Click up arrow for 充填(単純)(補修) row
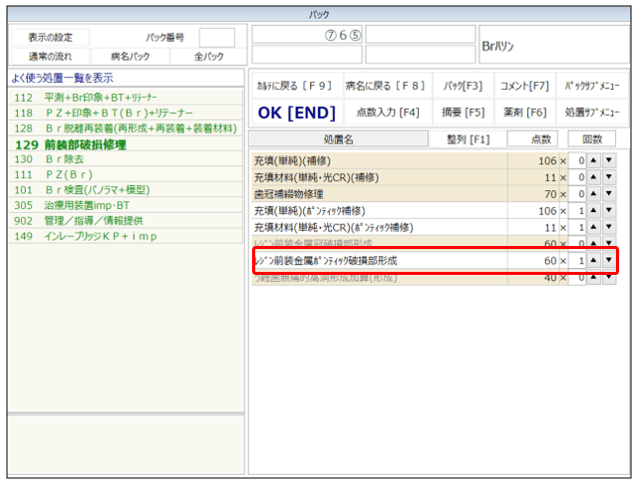 click(593, 161)
